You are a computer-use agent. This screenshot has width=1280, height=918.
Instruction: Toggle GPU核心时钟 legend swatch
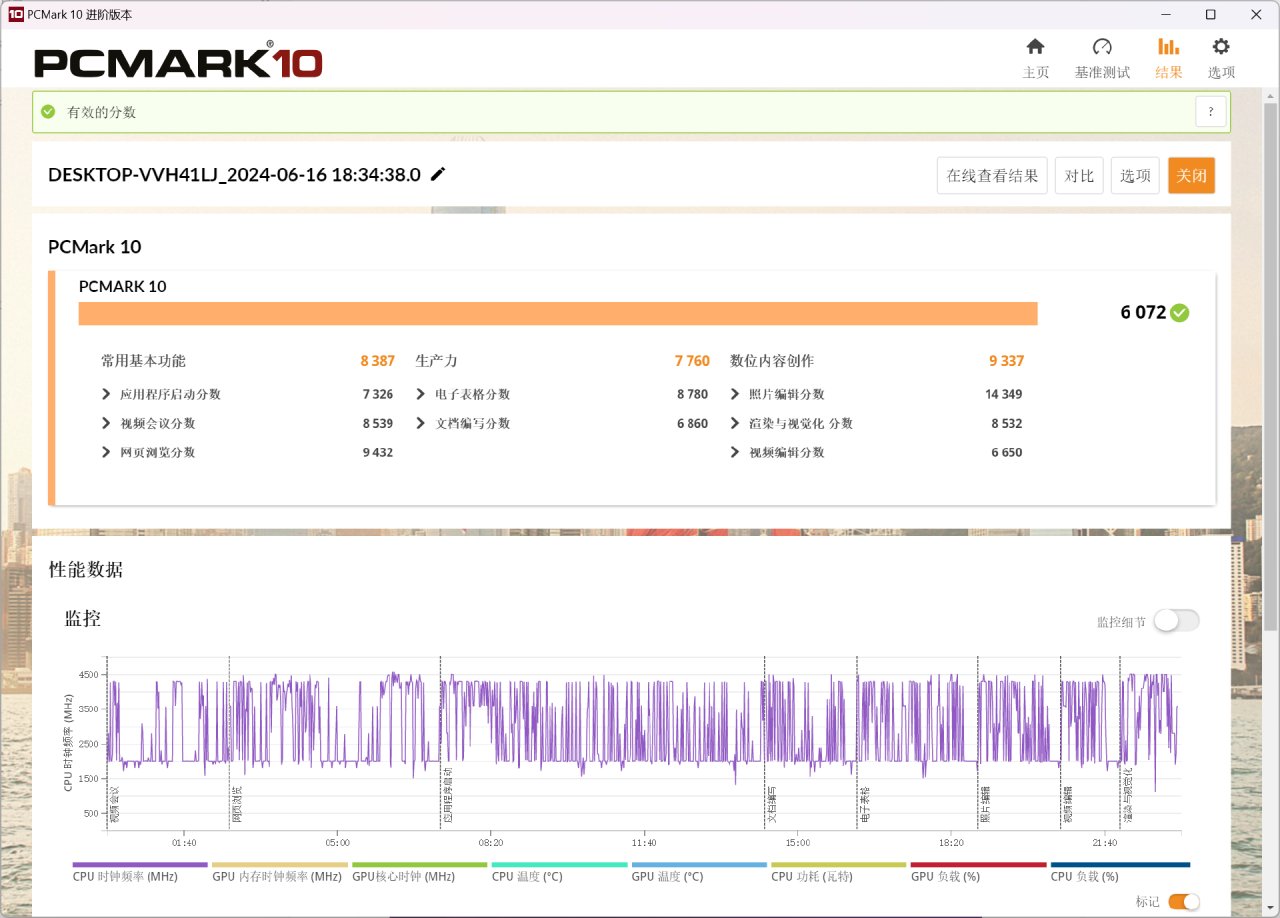(x=420, y=864)
